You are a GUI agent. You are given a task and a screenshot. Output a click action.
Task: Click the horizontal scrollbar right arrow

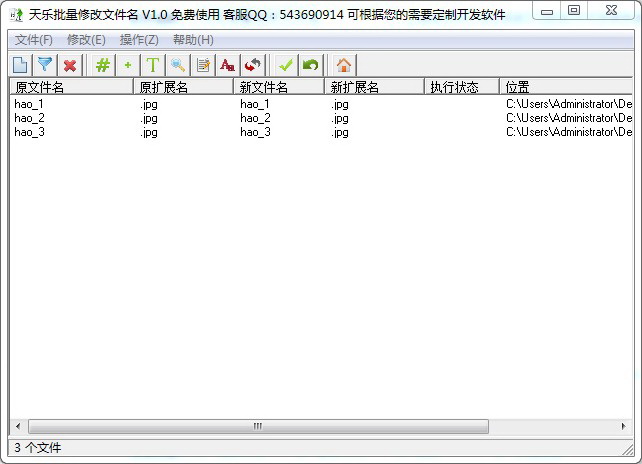pyautogui.click(x=626, y=426)
